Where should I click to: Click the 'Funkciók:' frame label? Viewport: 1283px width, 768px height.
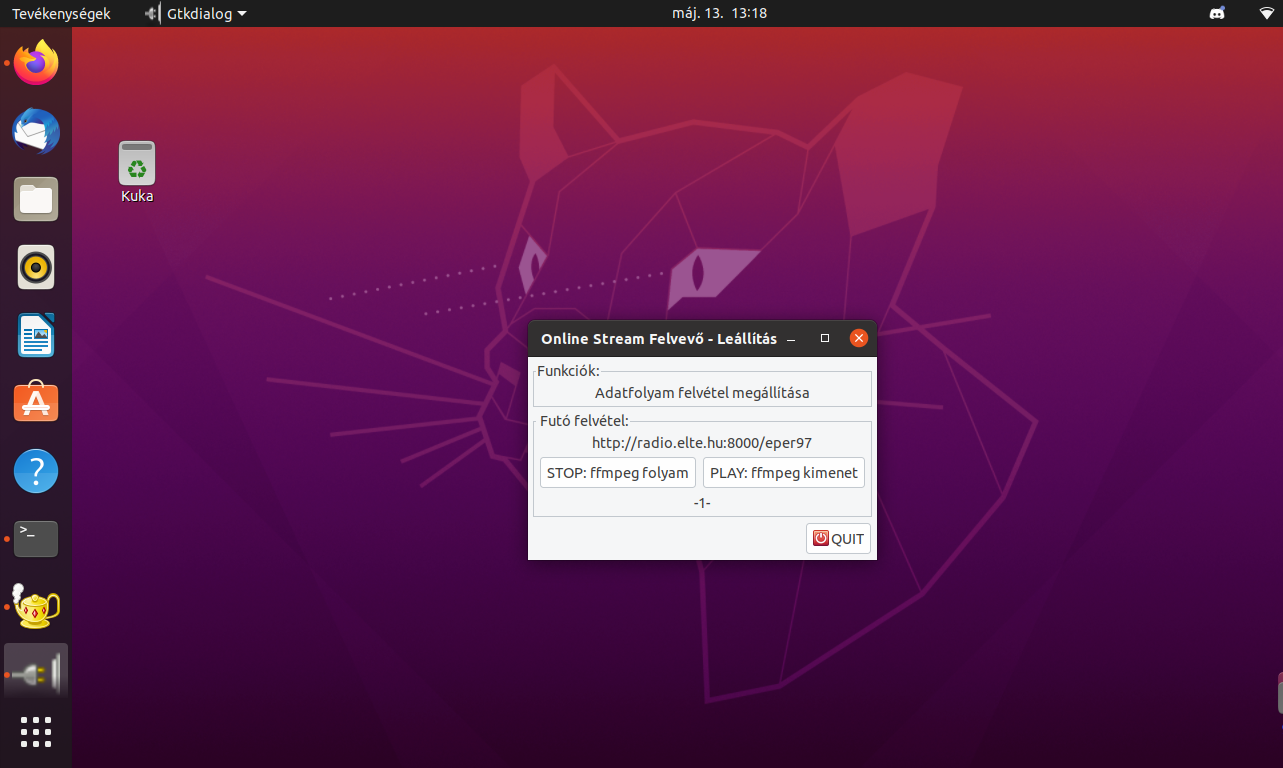(x=568, y=371)
